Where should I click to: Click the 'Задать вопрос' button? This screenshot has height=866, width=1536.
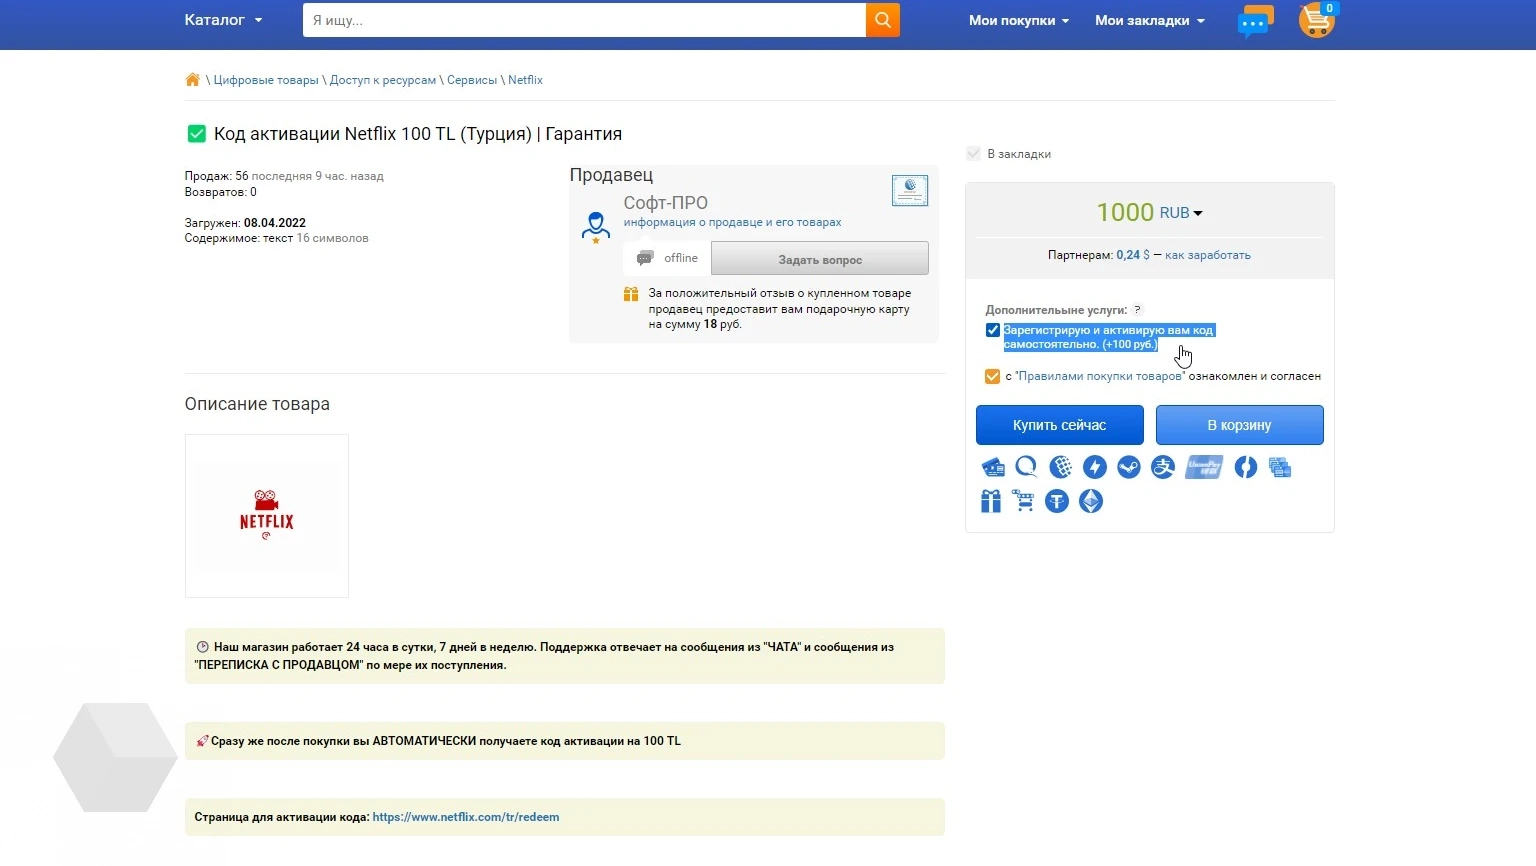(x=820, y=259)
